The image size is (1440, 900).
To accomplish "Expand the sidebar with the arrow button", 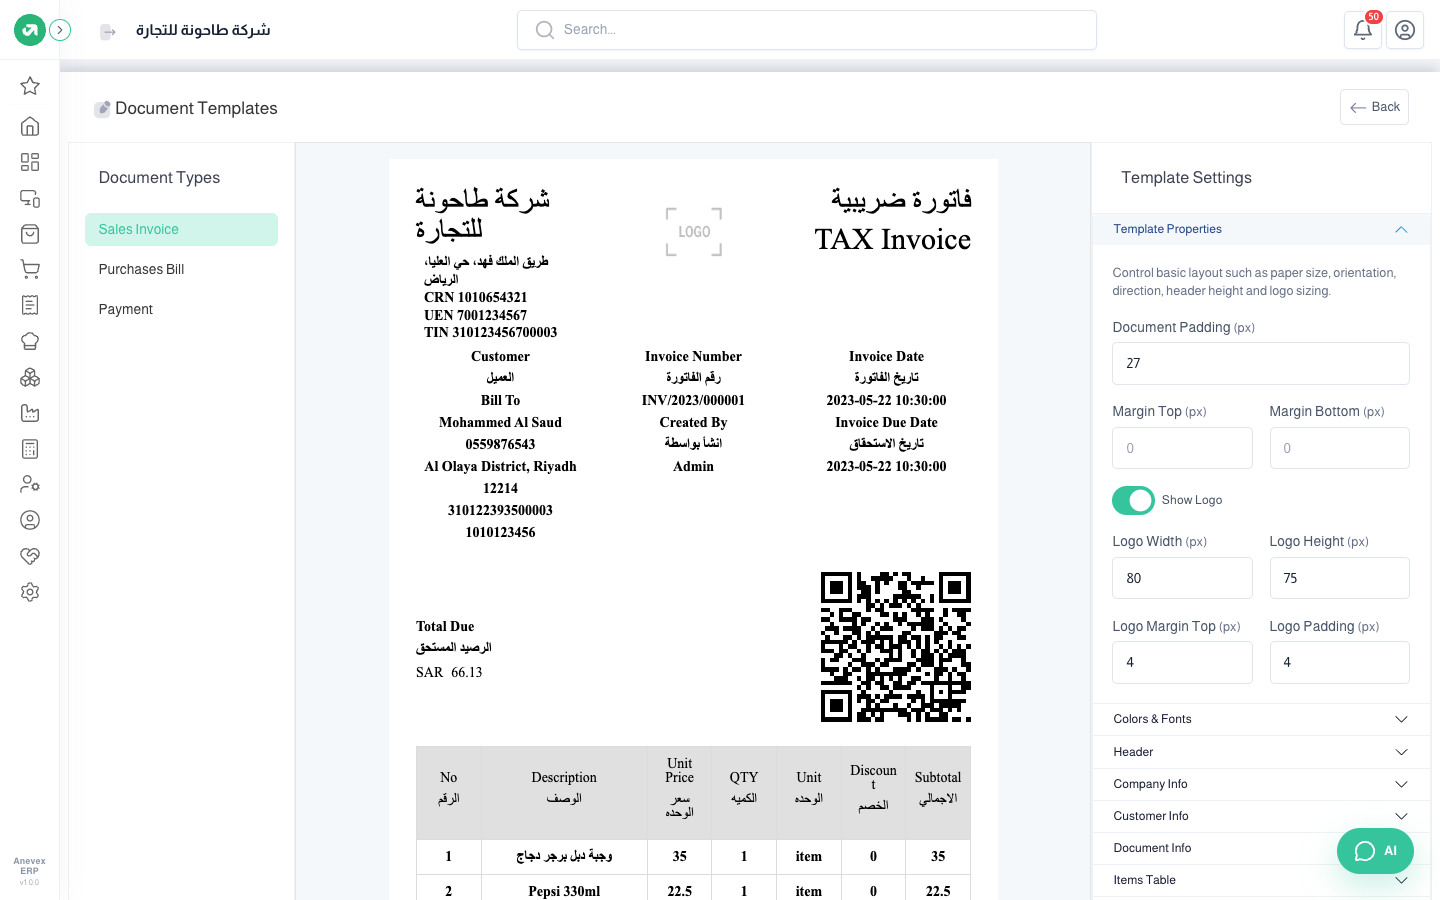I will coord(60,30).
